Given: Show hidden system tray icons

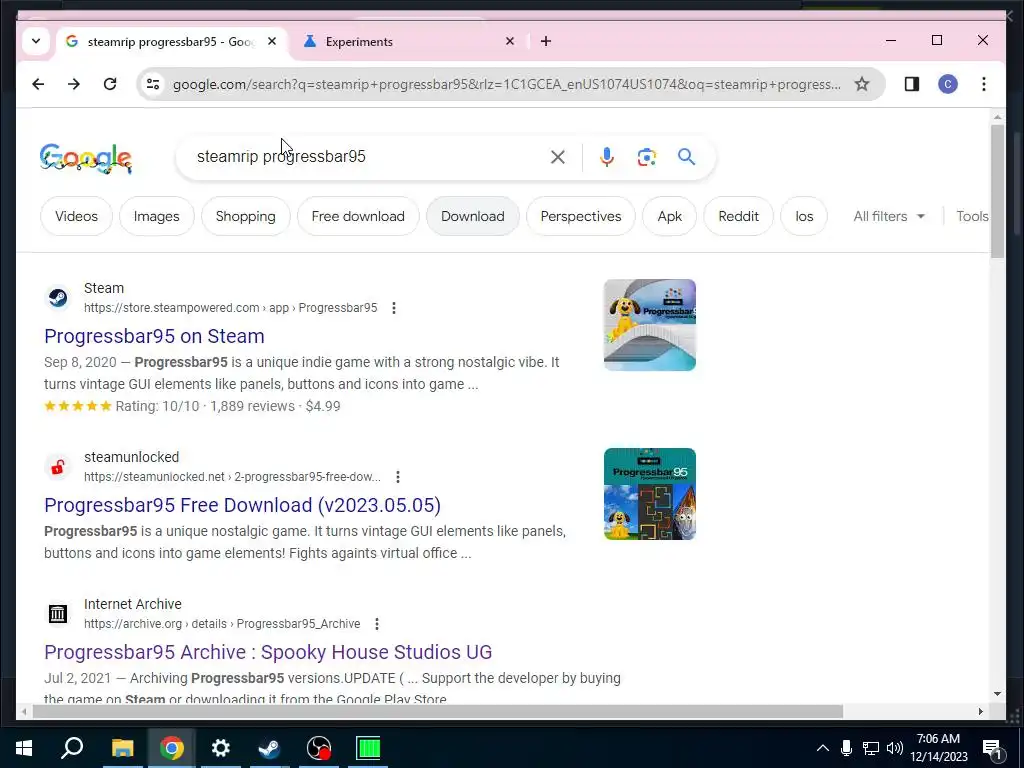Looking at the screenshot, I should point(823,748).
